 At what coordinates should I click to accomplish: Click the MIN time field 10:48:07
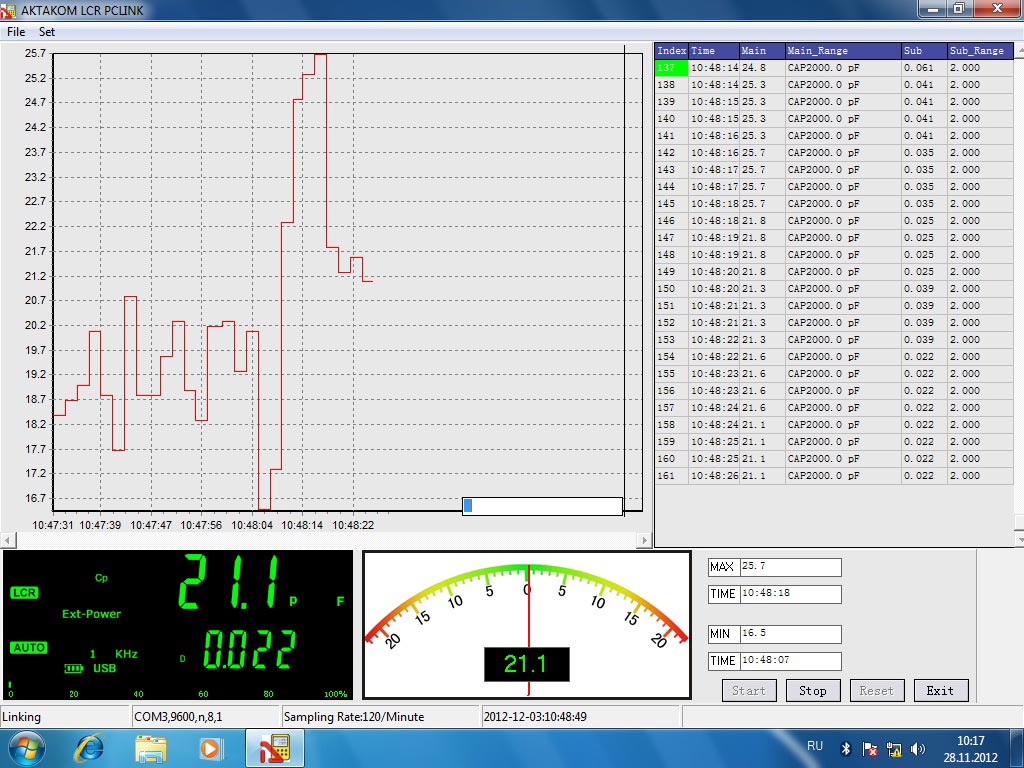point(790,661)
